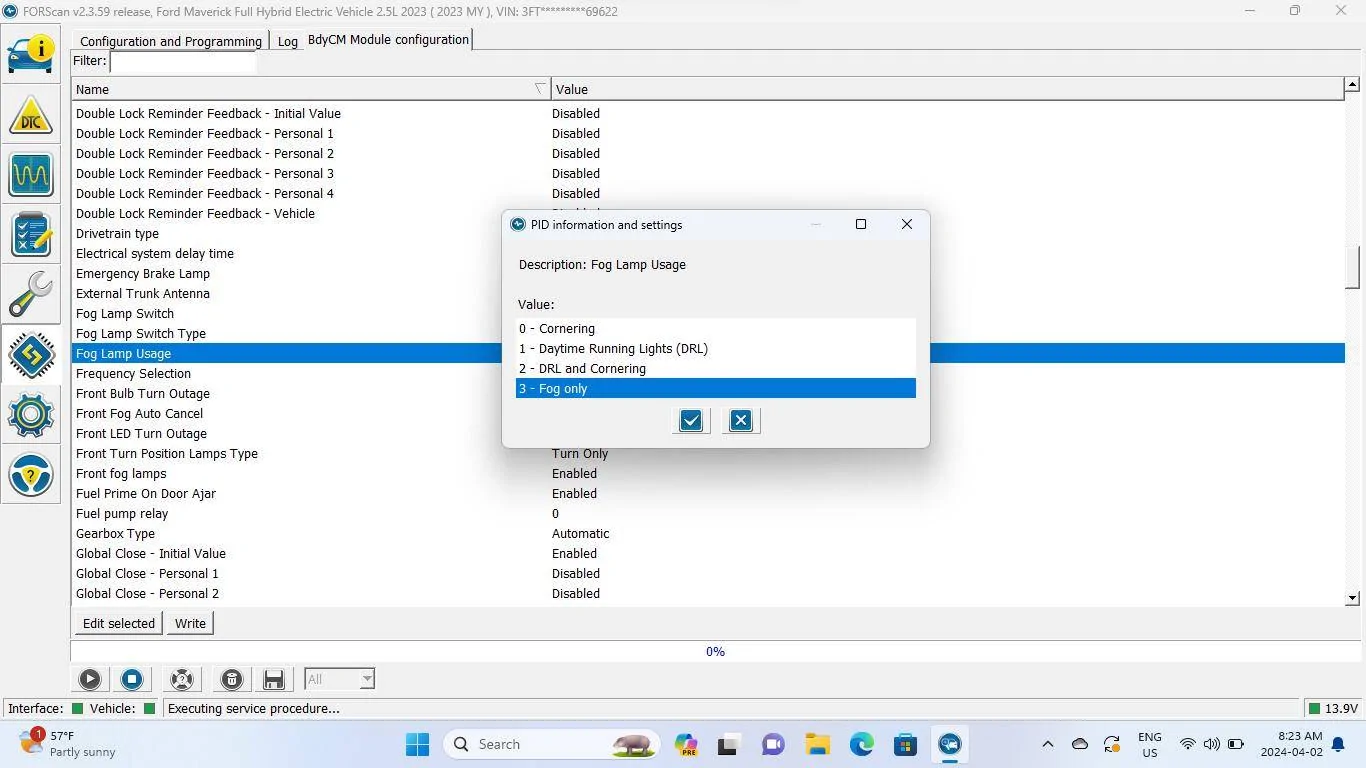Click the play start button
The height and width of the screenshot is (768, 1366).
(x=90, y=679)
